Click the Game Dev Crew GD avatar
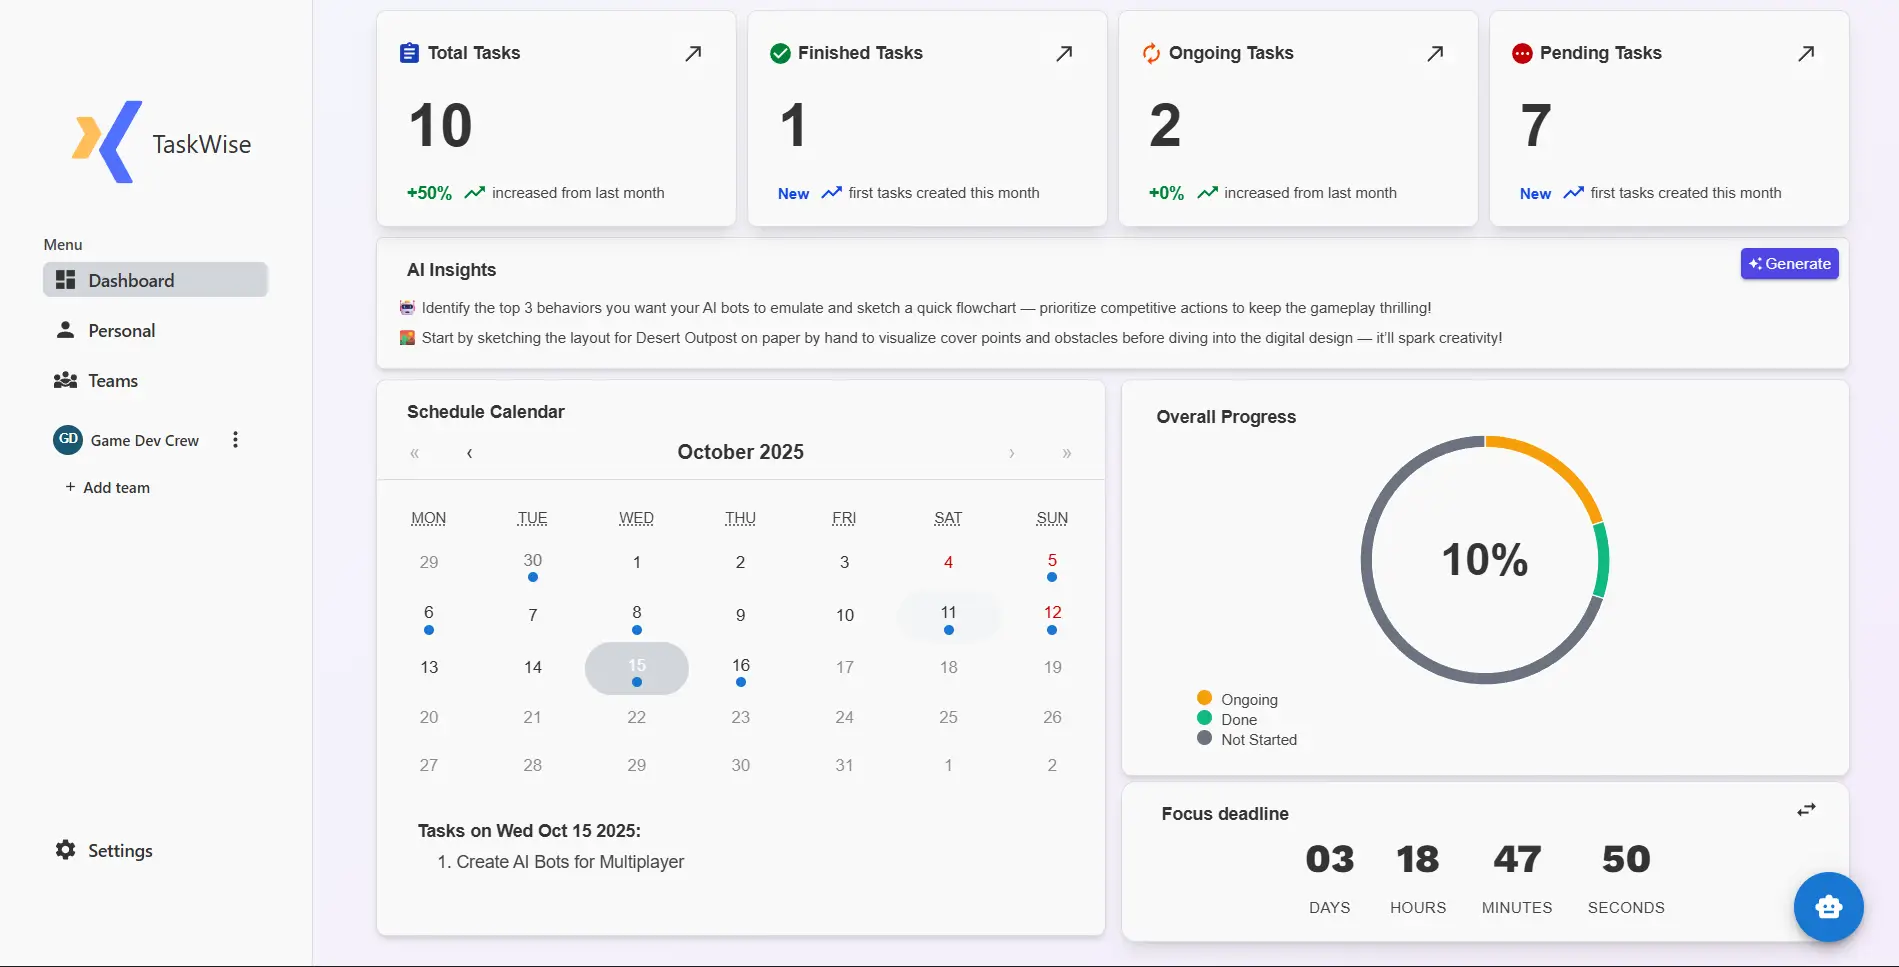The width and height of the screenshot is (1899, 967). coord(68,440)
